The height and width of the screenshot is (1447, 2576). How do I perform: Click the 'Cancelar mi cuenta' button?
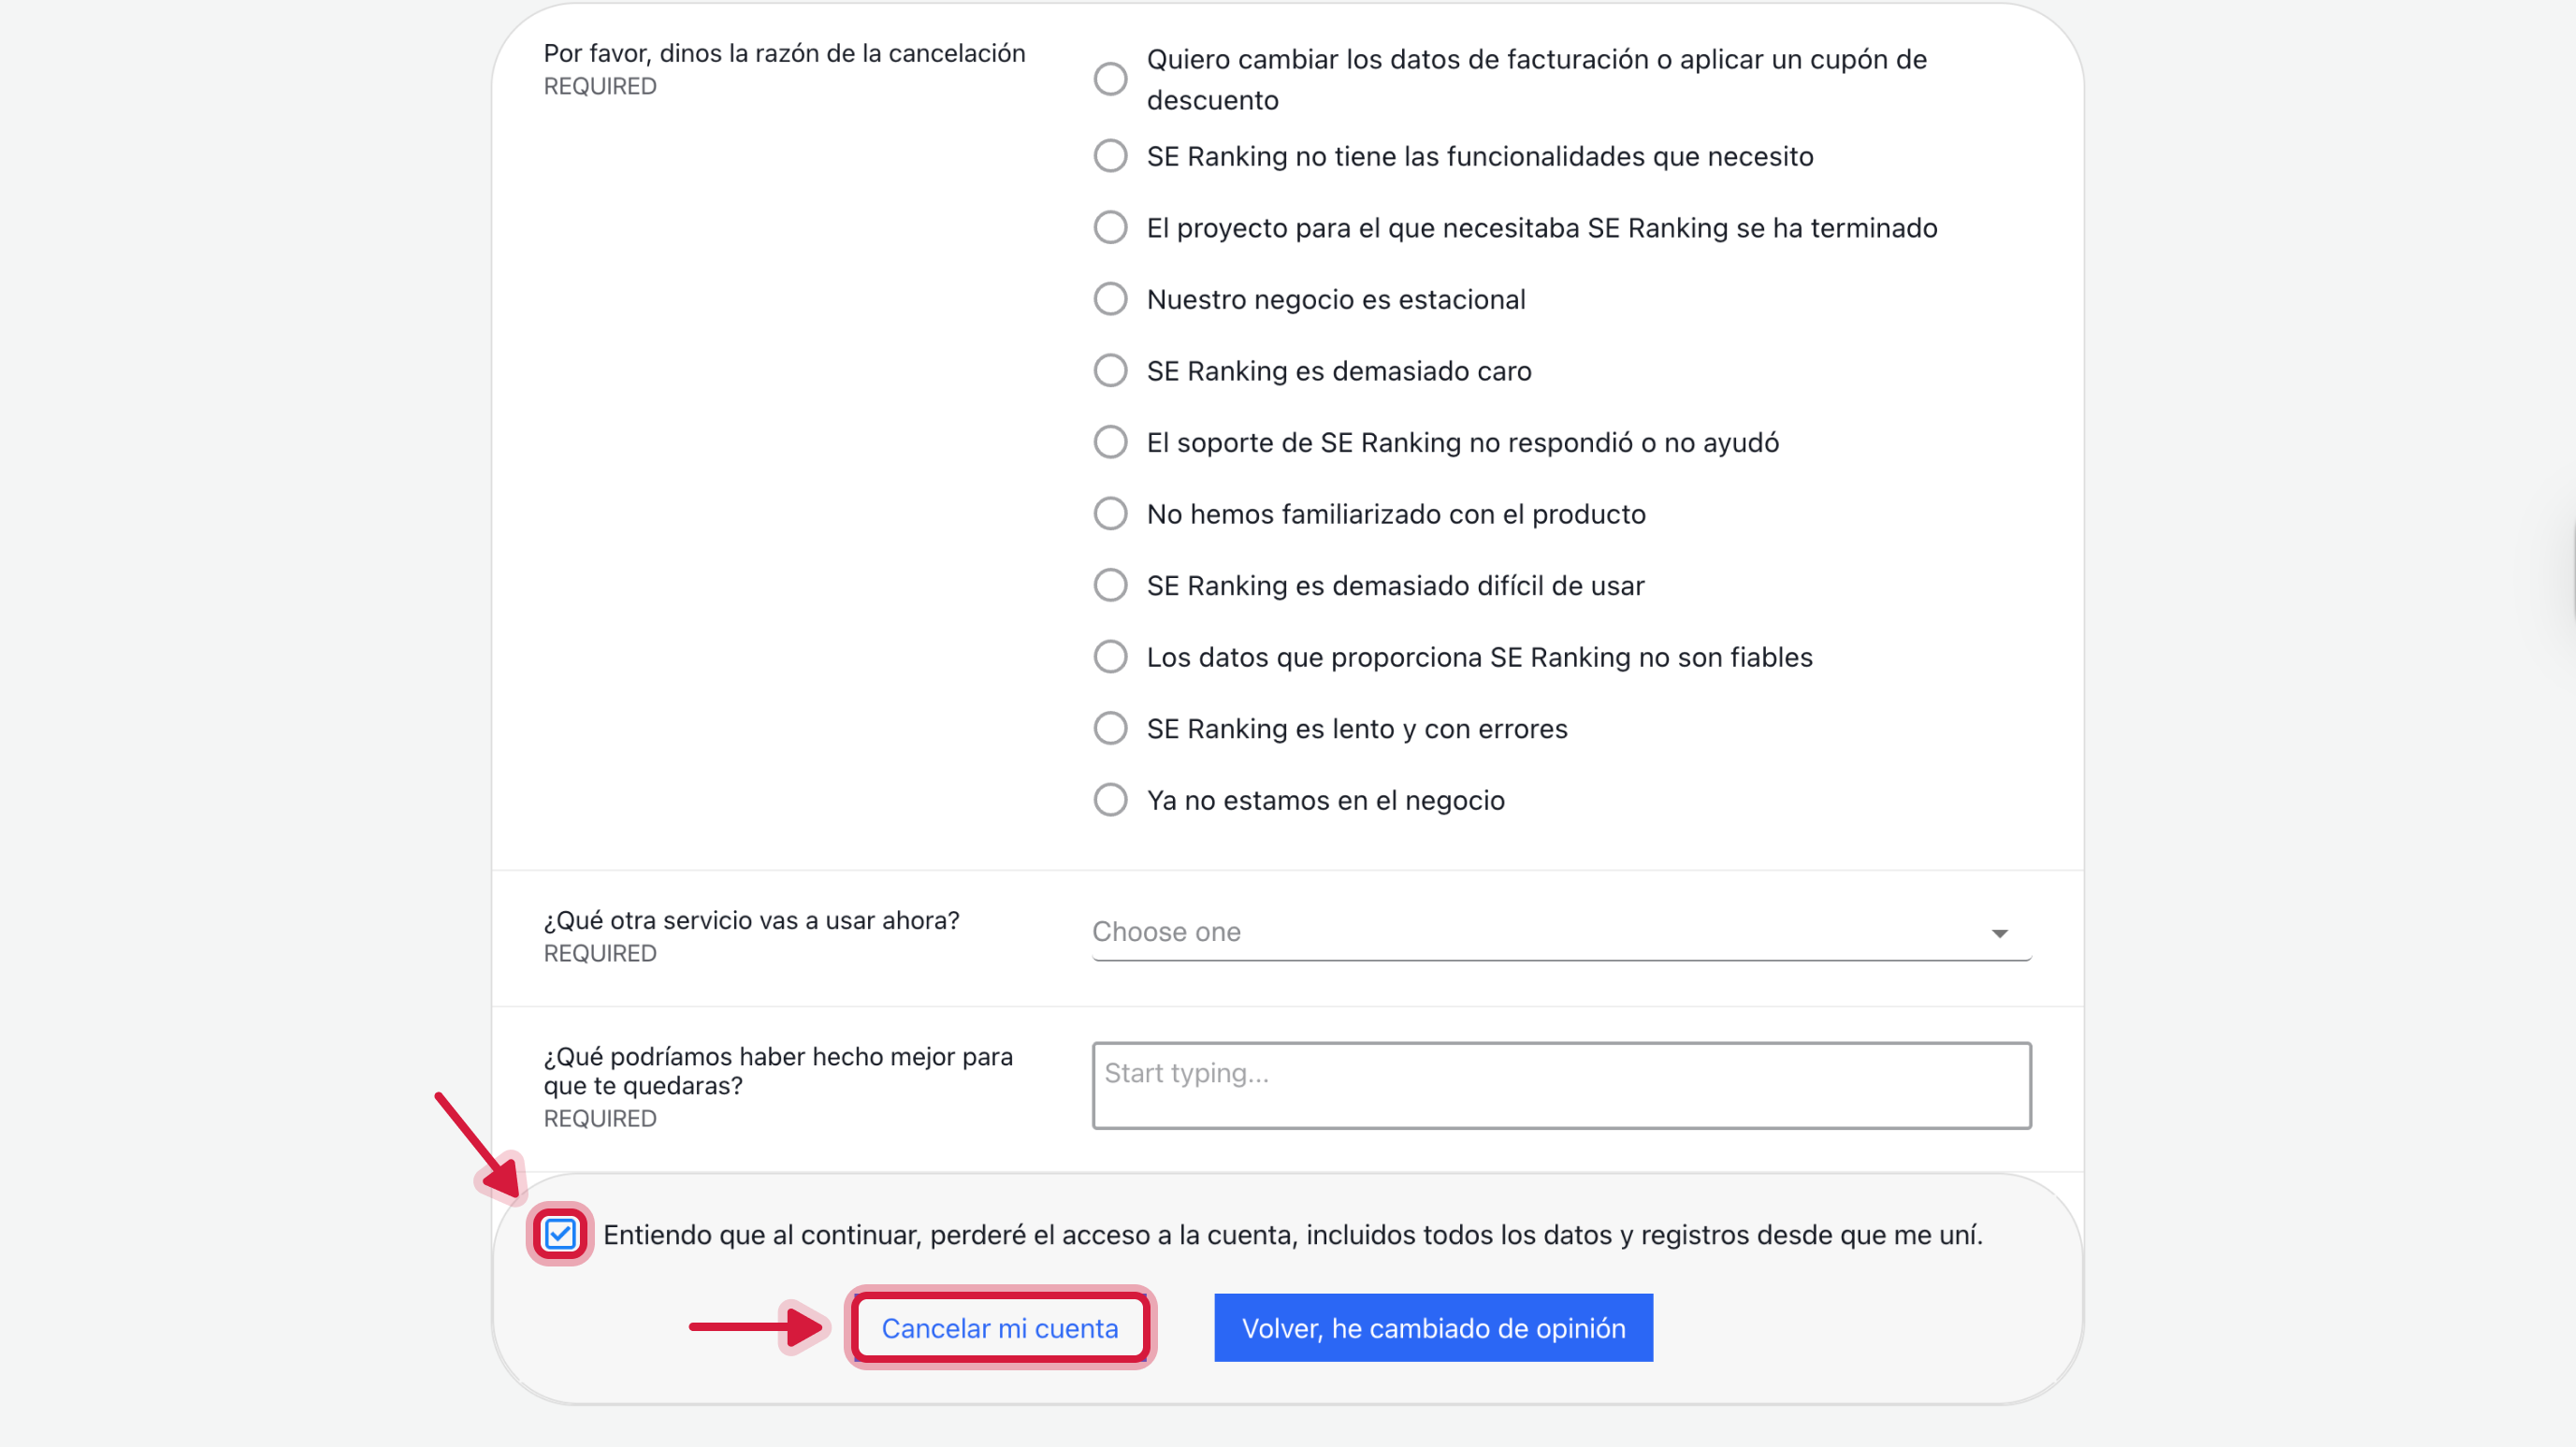(1000, 1328)
